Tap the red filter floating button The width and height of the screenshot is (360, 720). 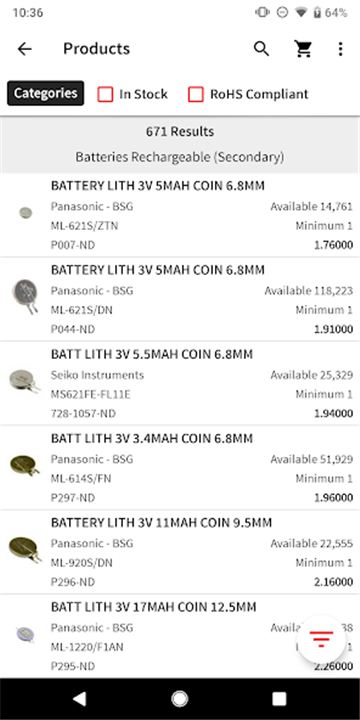tap(321, 639)
